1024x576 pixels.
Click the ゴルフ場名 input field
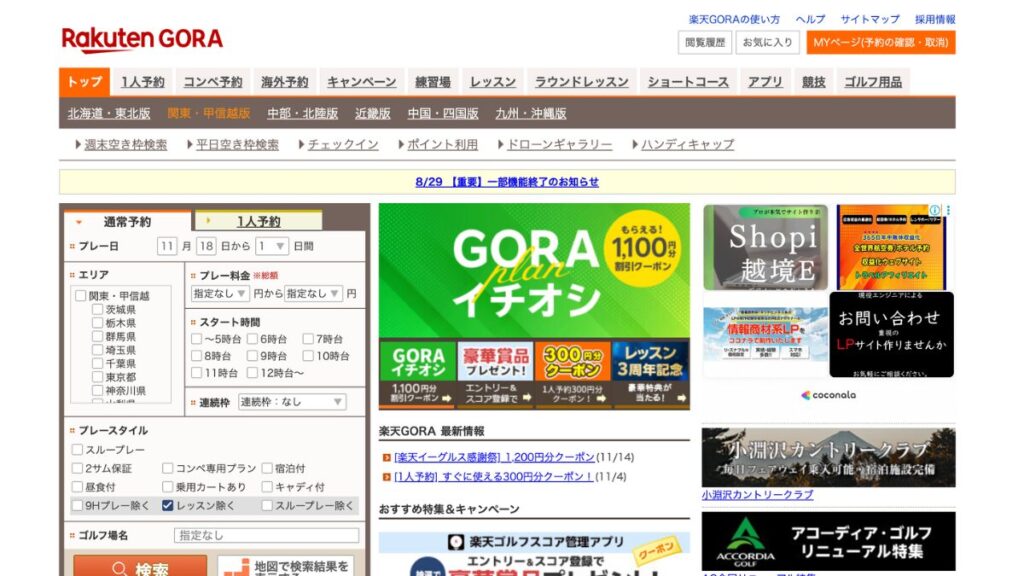coord(266,535)
